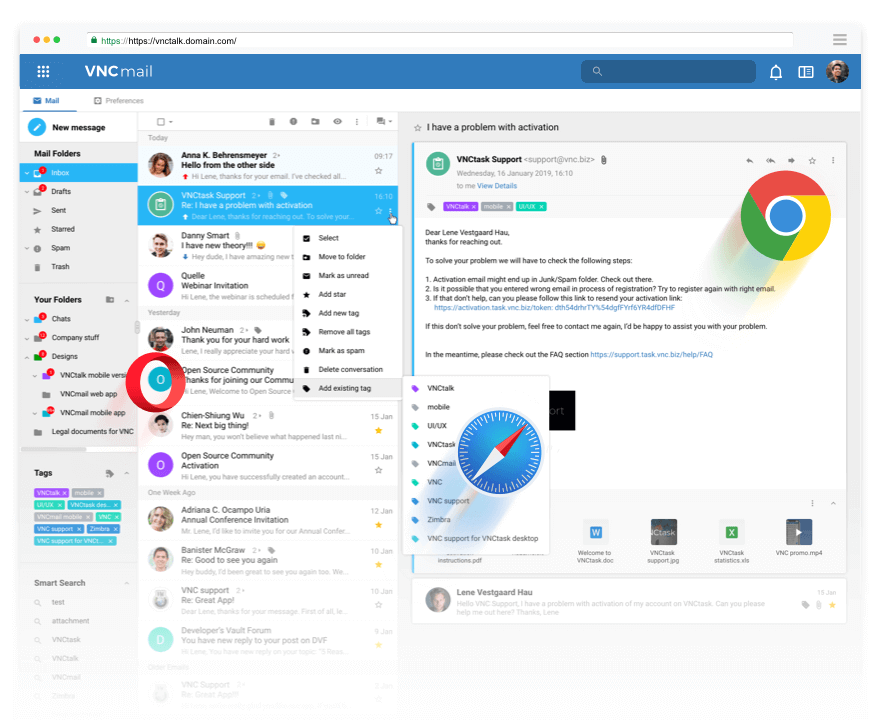Choose 'Move to folder' in context menu
Viewport: 881px width, 720px height.
pos(348,257)
